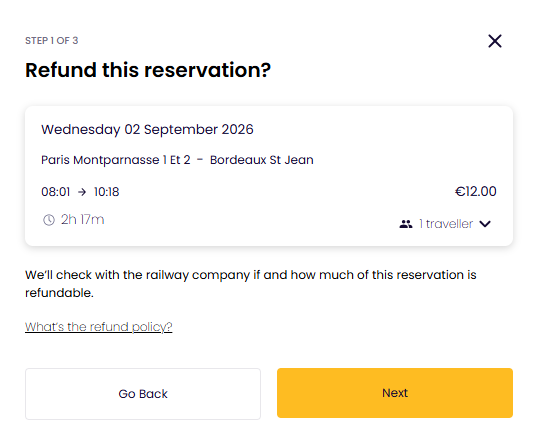Image resolution: width=541 pixels, height=445 pixels.
Task: Close the refund dialog with the X icon
Action: 495,41
